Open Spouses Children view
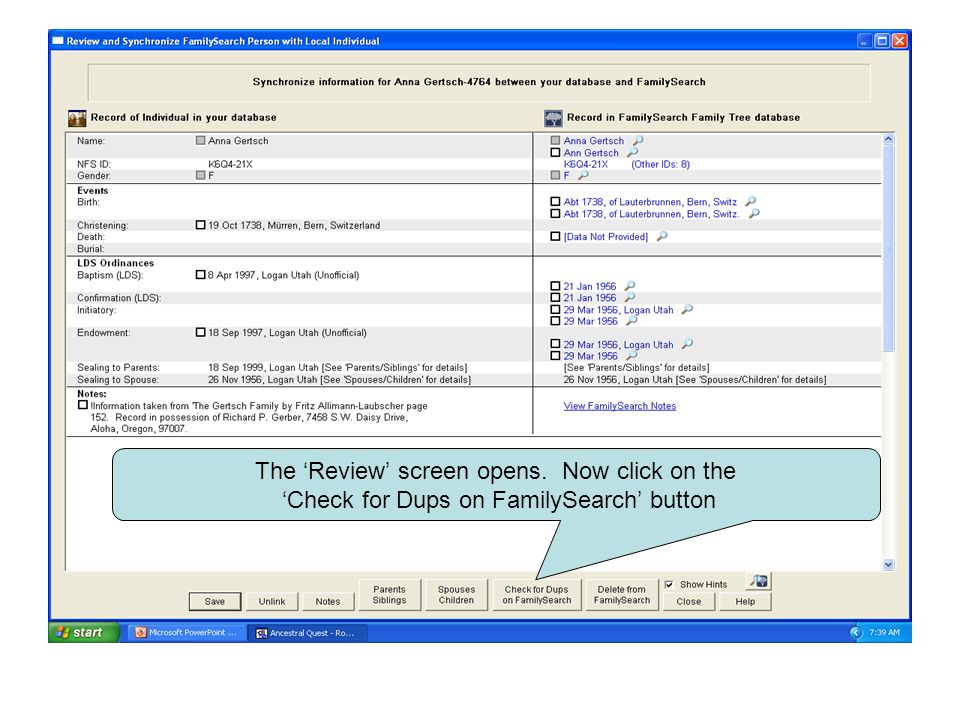960x720 pixels. click(456, 594)
